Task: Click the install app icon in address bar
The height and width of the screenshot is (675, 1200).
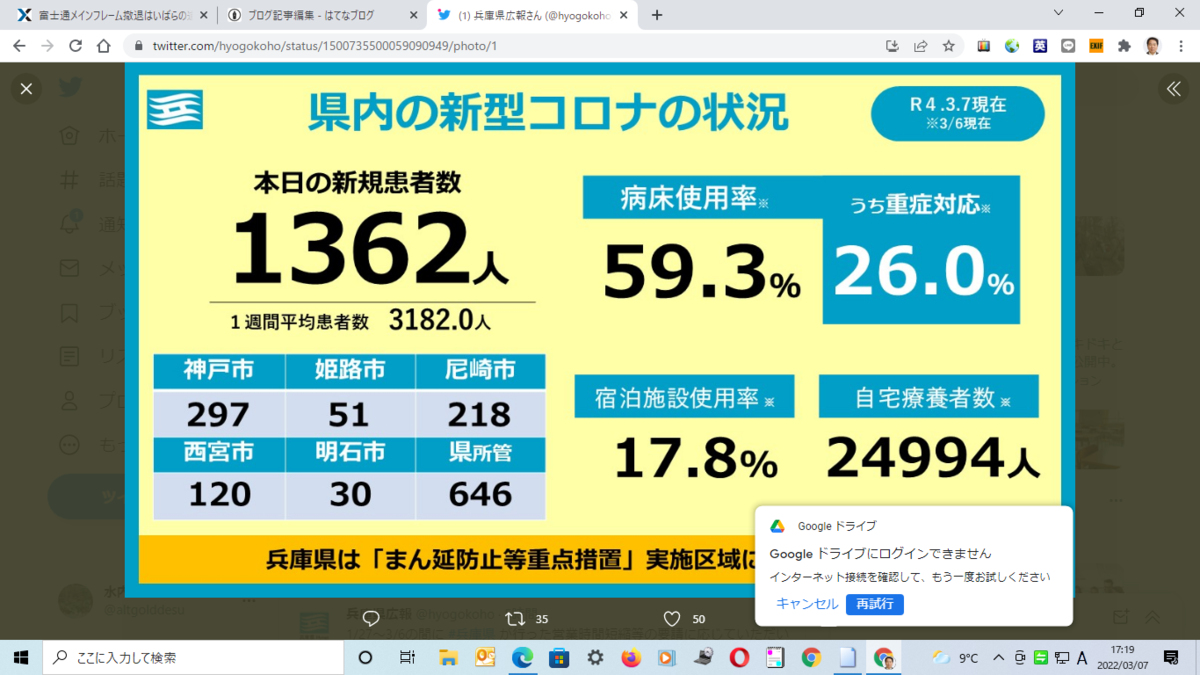Action: click(893, 46)
